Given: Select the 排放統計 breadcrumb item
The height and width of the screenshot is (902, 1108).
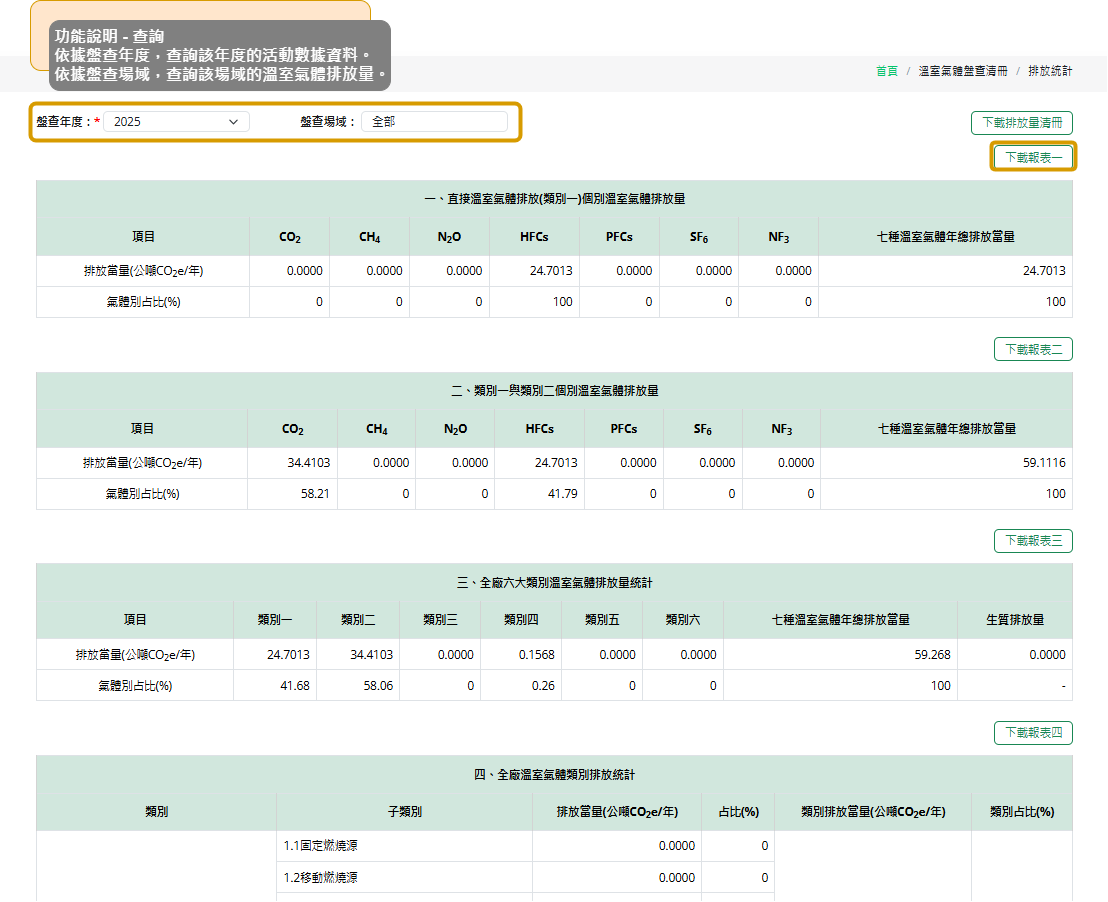Looking at the screenshot, I should point(1050,71).
